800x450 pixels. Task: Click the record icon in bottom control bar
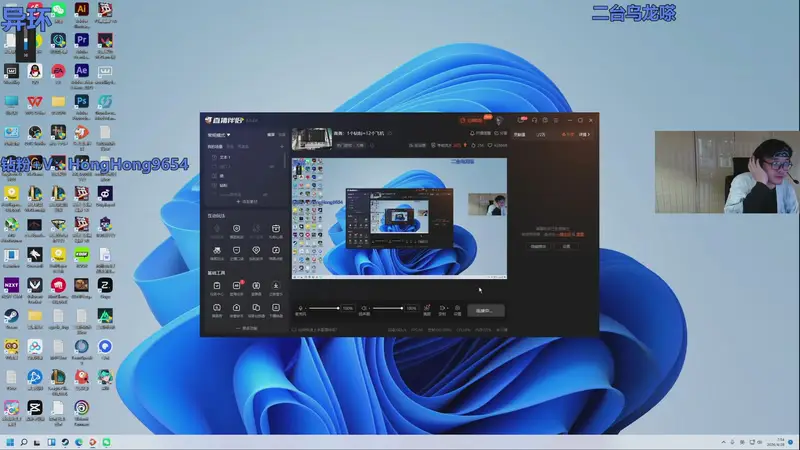[442, 308]
